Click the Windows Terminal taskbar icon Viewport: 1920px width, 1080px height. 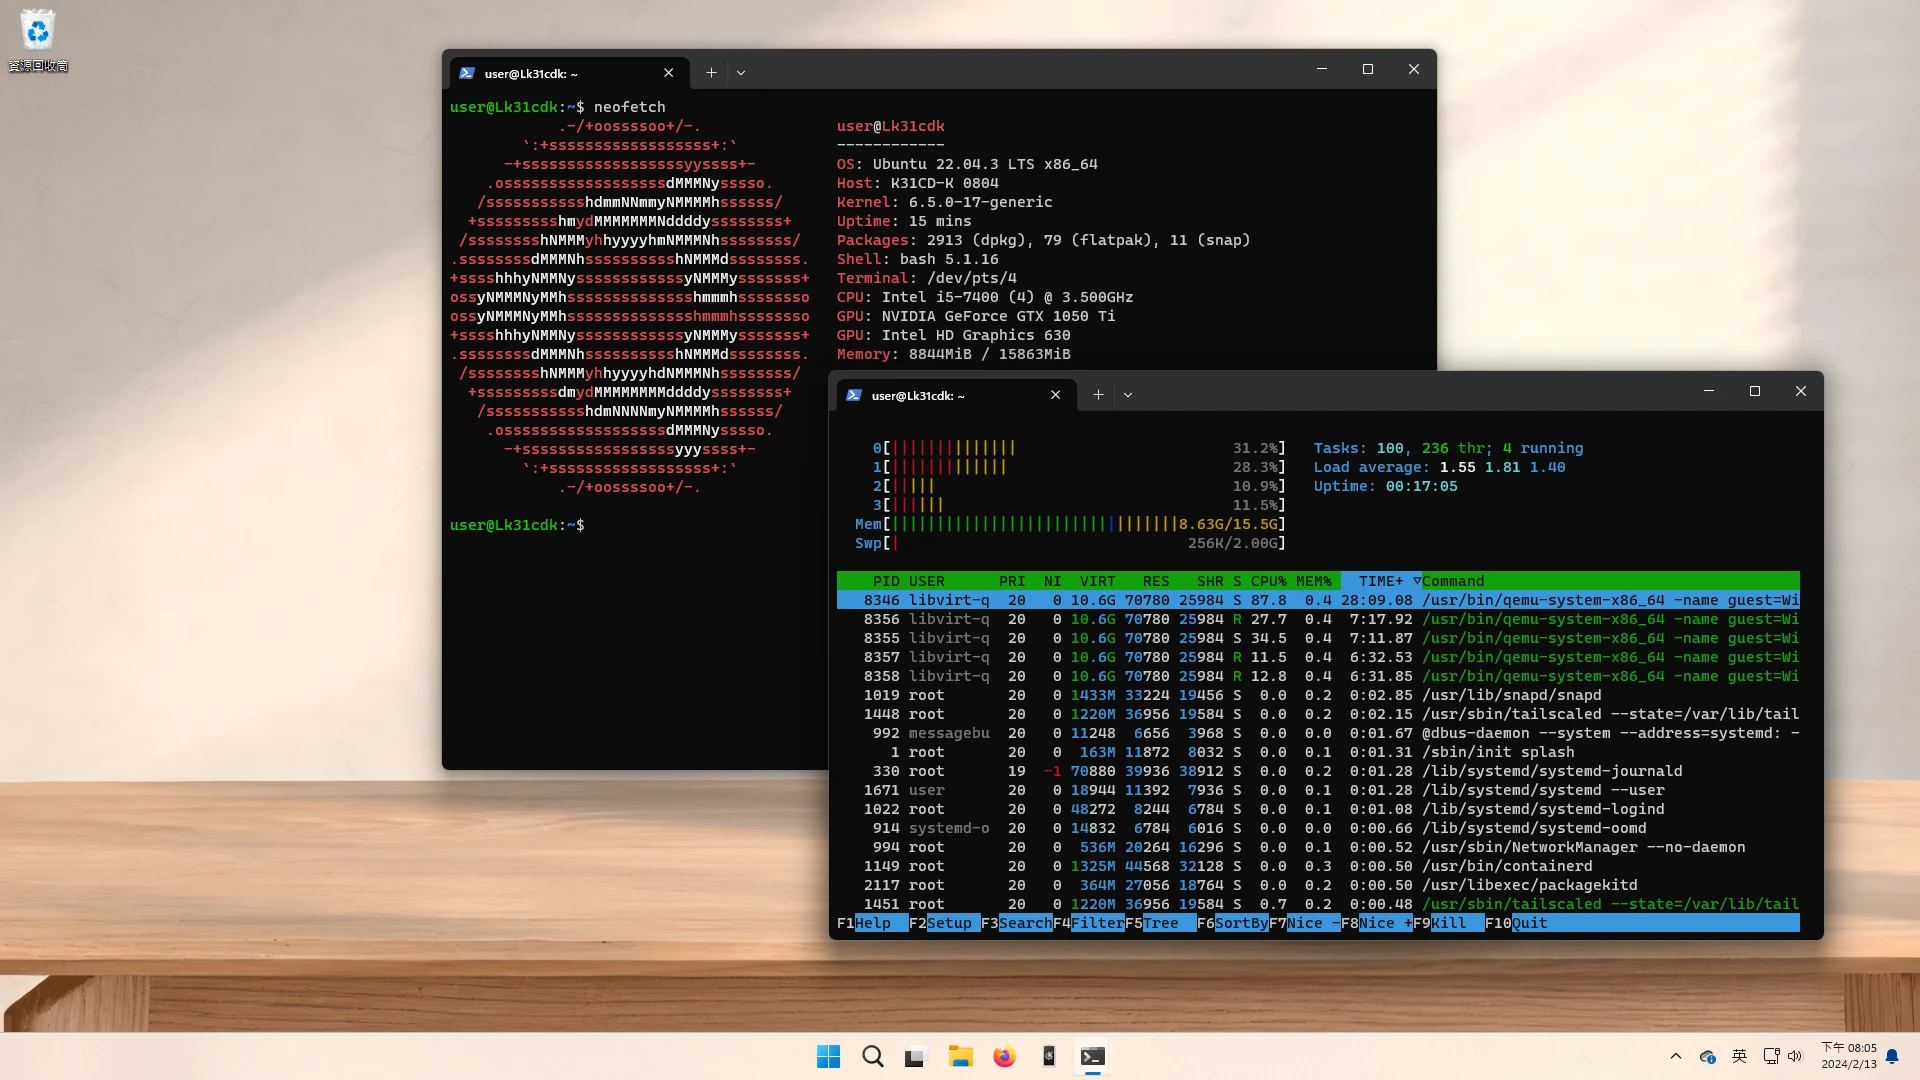click(x=1092, y=1057)
